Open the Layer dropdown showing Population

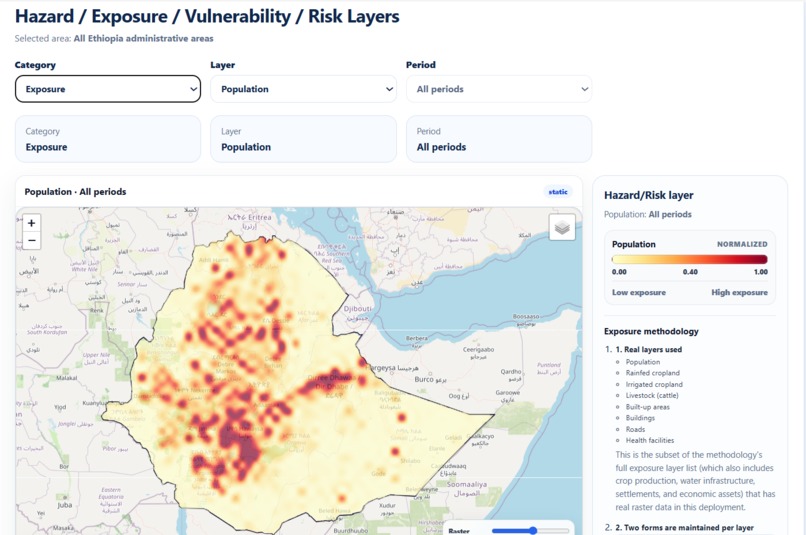[303, 89]
